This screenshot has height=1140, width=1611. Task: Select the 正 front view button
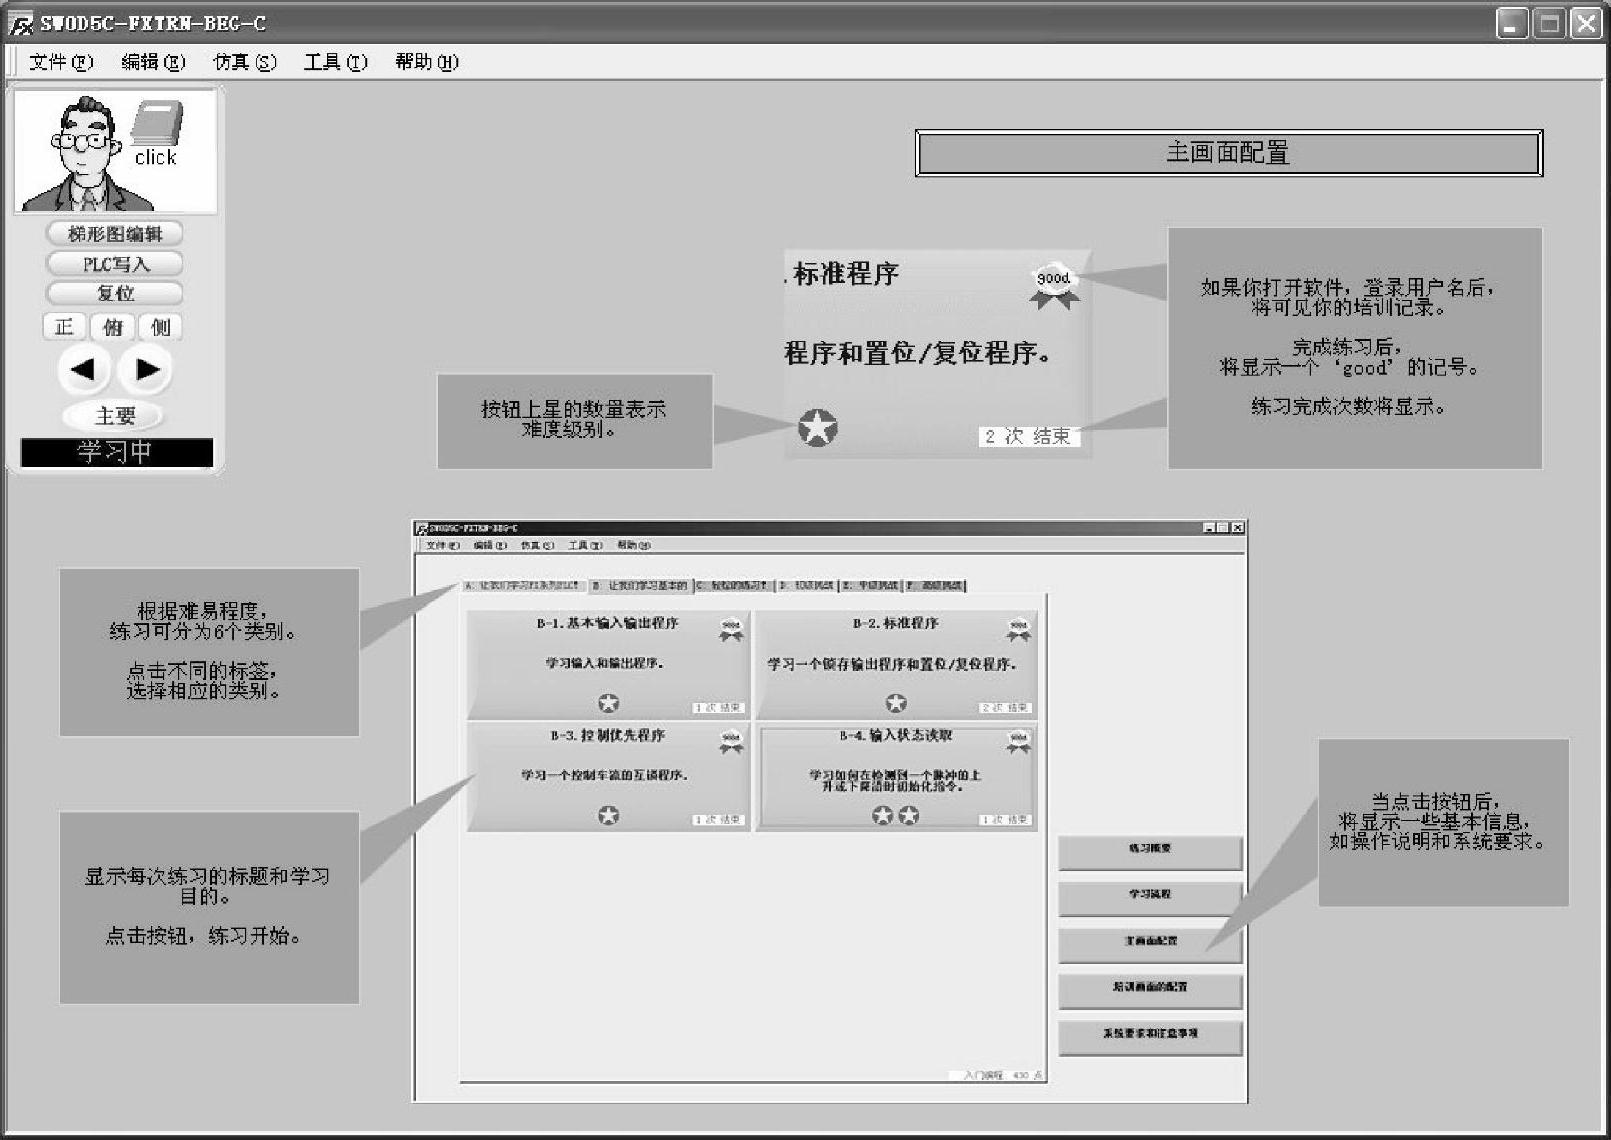[x=65, y=327]
